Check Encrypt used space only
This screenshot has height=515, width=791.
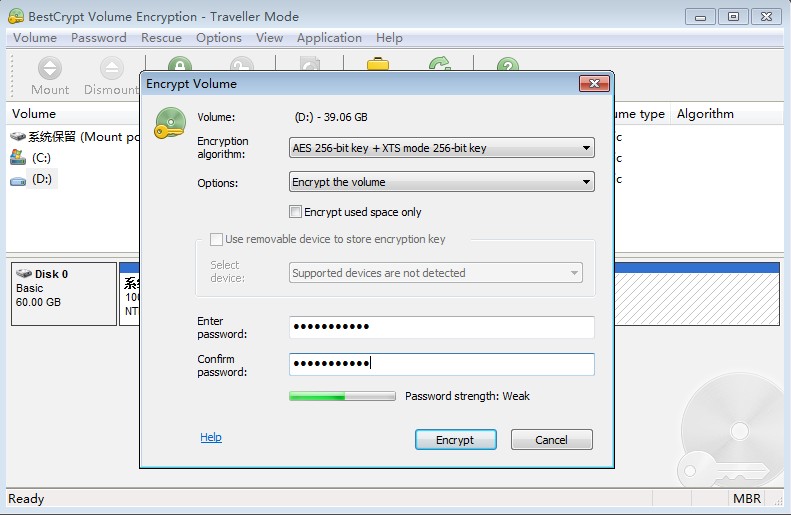(296, 211)
